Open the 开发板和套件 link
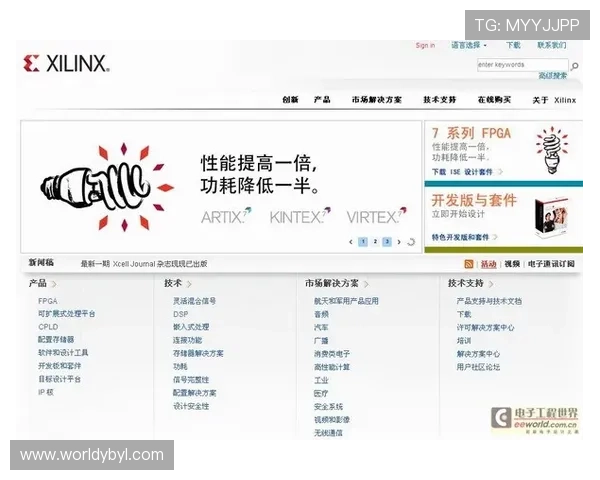This screenshot has width=600, height=480. click(x=59, y=366)
